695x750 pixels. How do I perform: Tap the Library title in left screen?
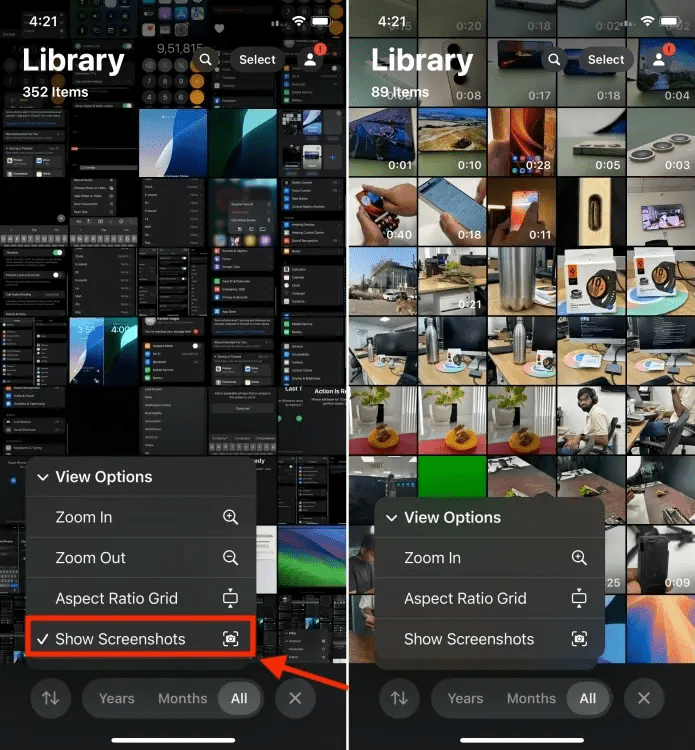73,60
